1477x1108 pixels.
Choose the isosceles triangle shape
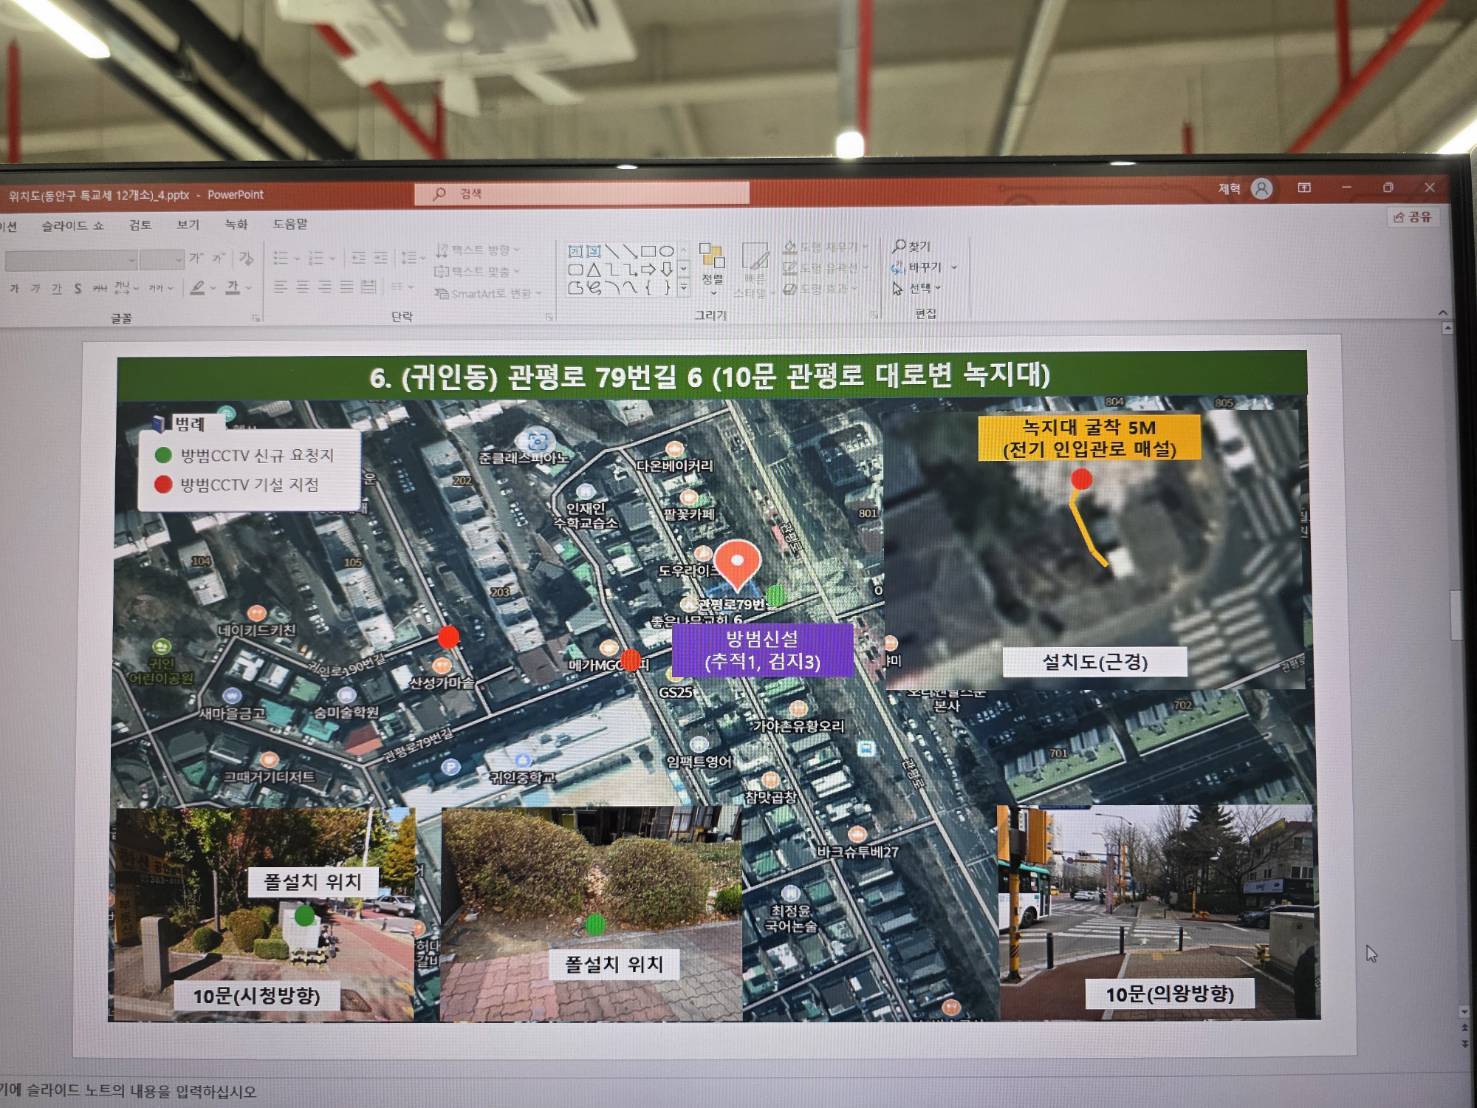point(594,270)
